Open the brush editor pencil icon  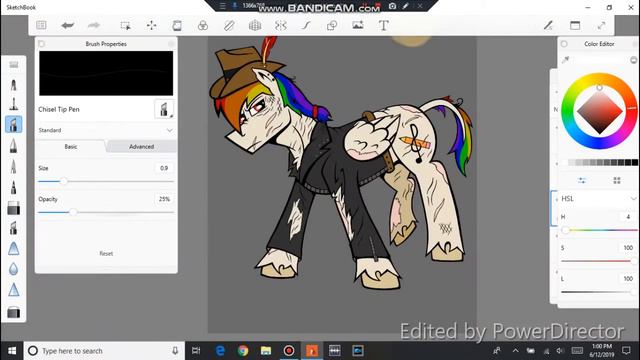[548, 25]
